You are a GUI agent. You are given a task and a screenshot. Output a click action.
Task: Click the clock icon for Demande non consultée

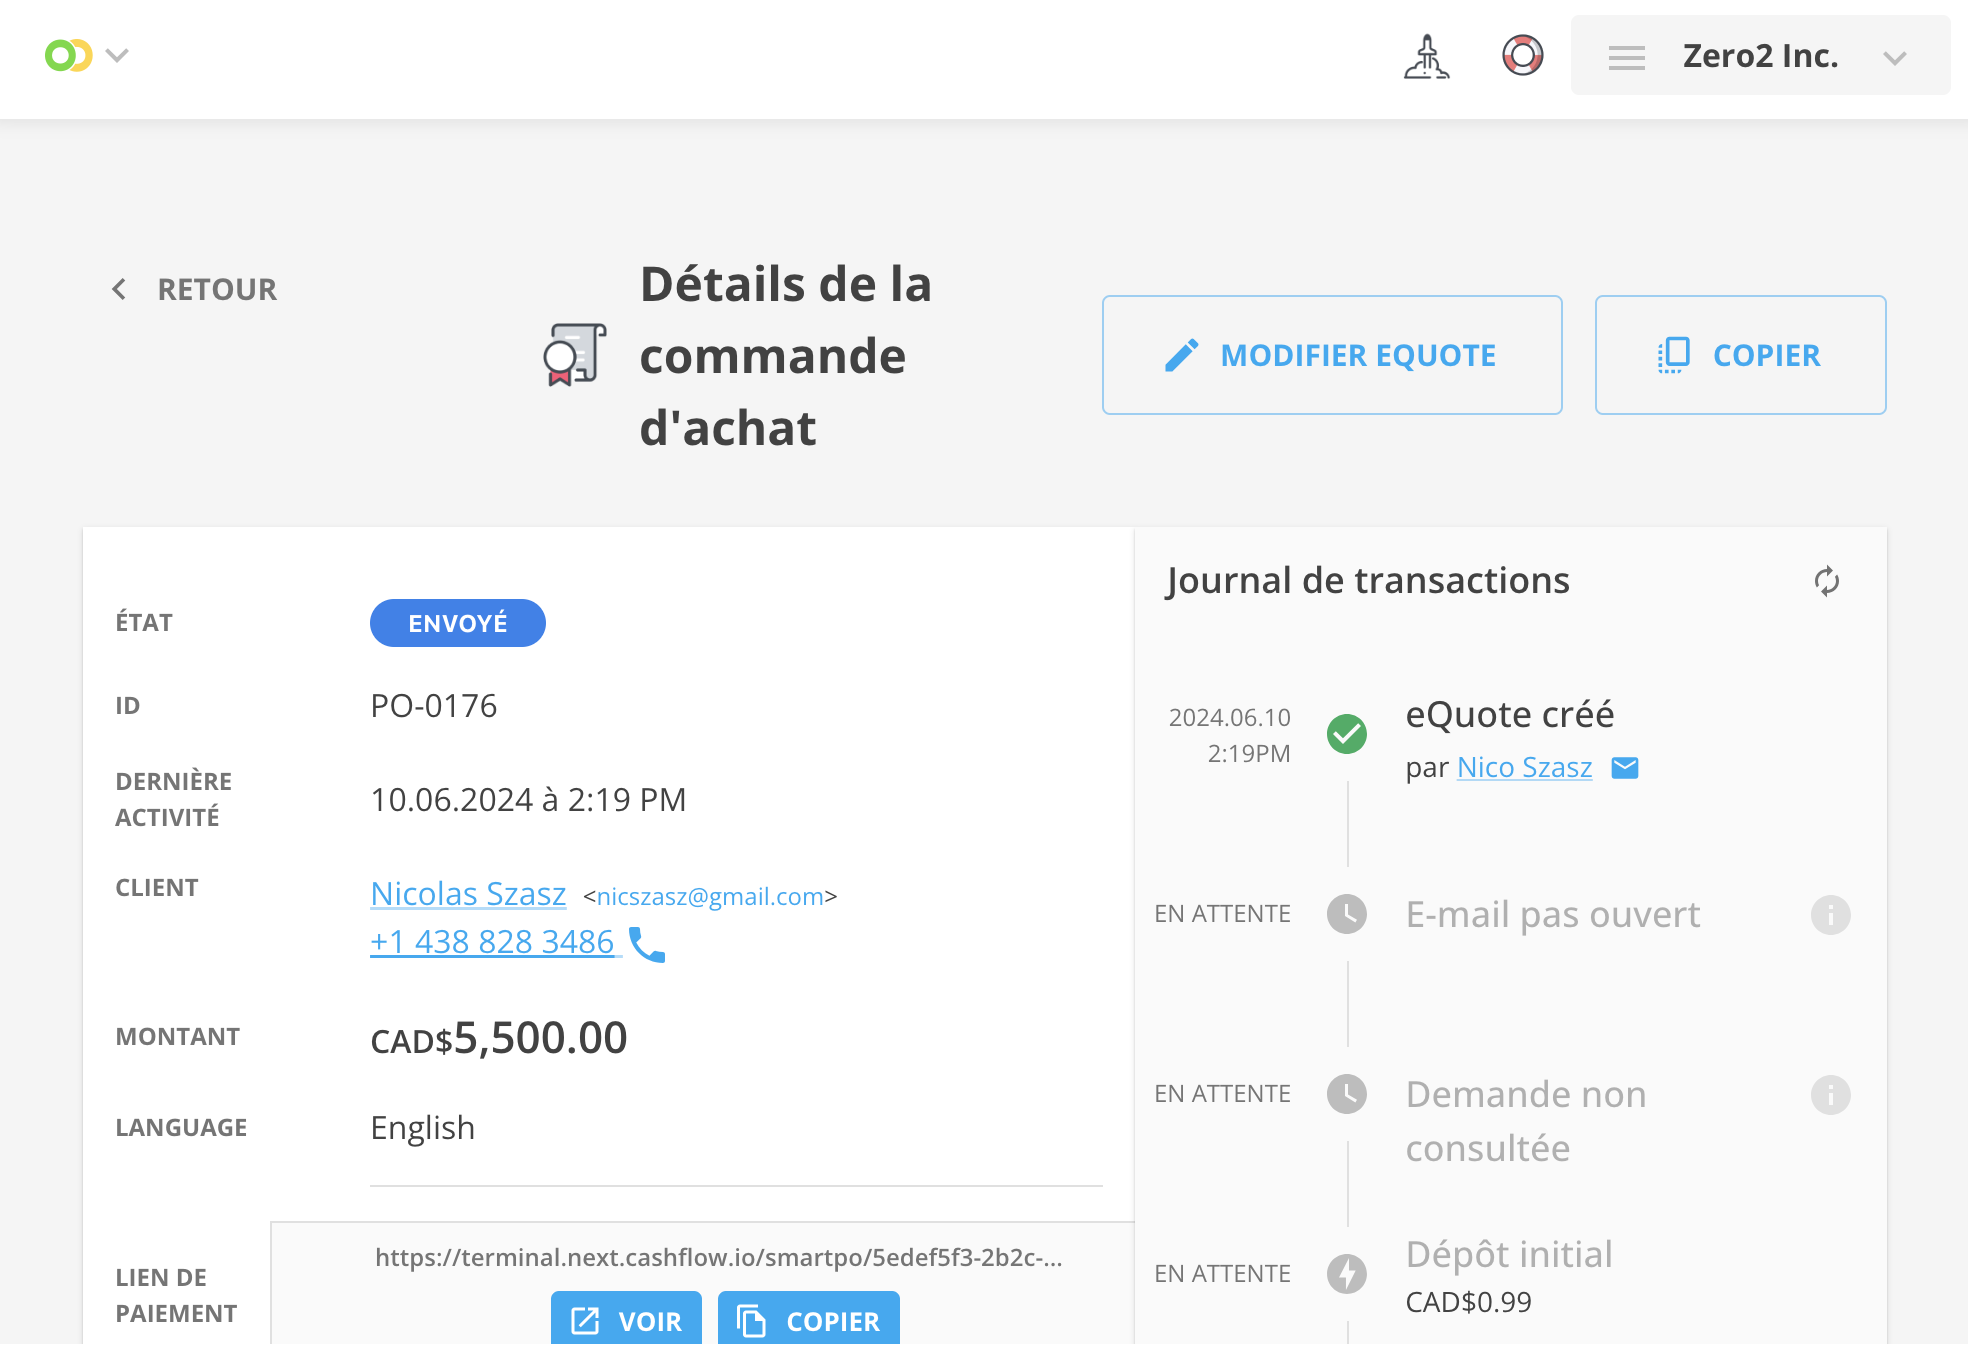(1347, 1094)
